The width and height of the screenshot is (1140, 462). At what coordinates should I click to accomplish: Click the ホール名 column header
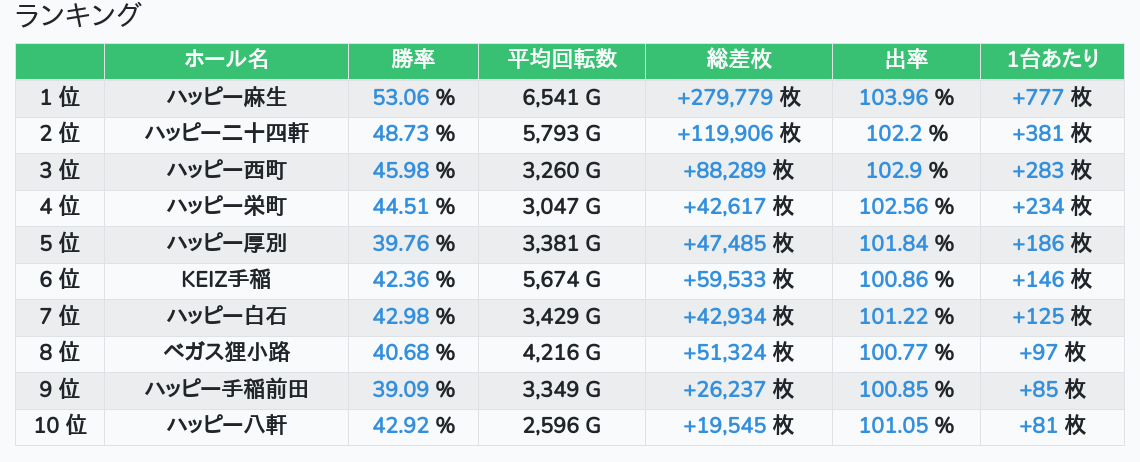(x=226, y=60)
